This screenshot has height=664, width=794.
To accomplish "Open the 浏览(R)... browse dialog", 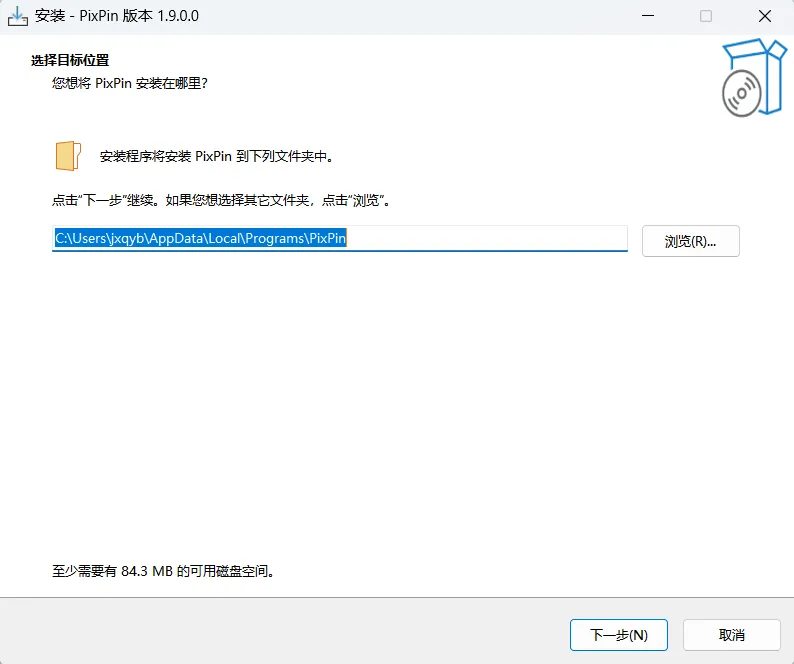I will point(691,241).
